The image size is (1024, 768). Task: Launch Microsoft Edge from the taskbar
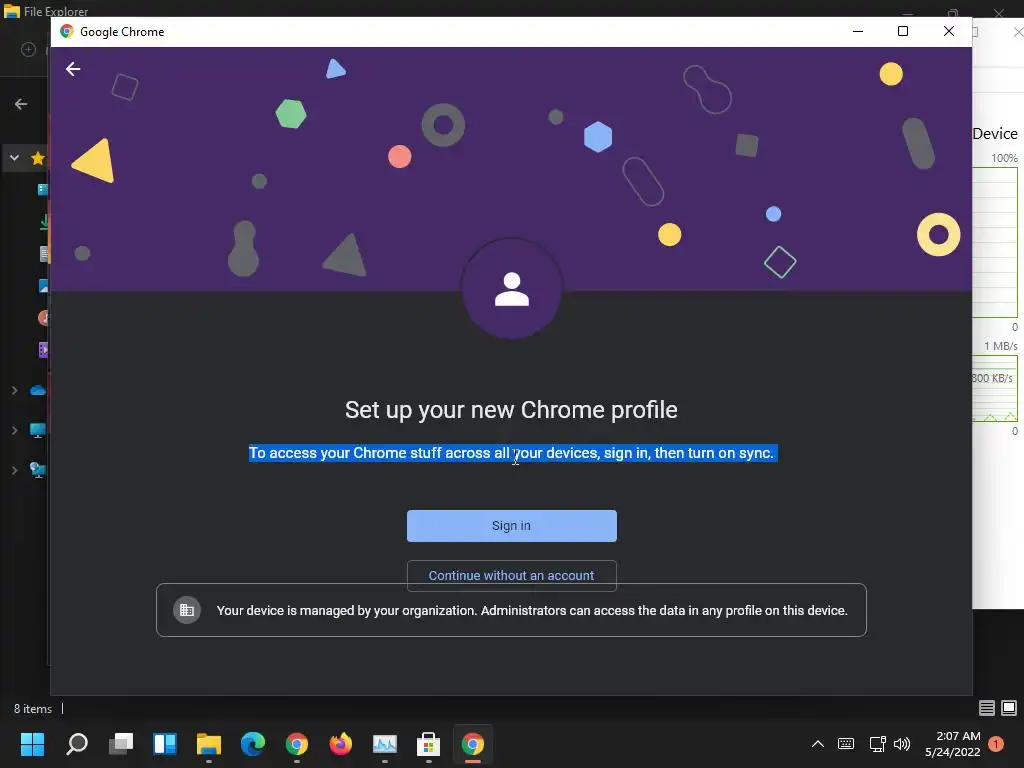tap(253, 744)
